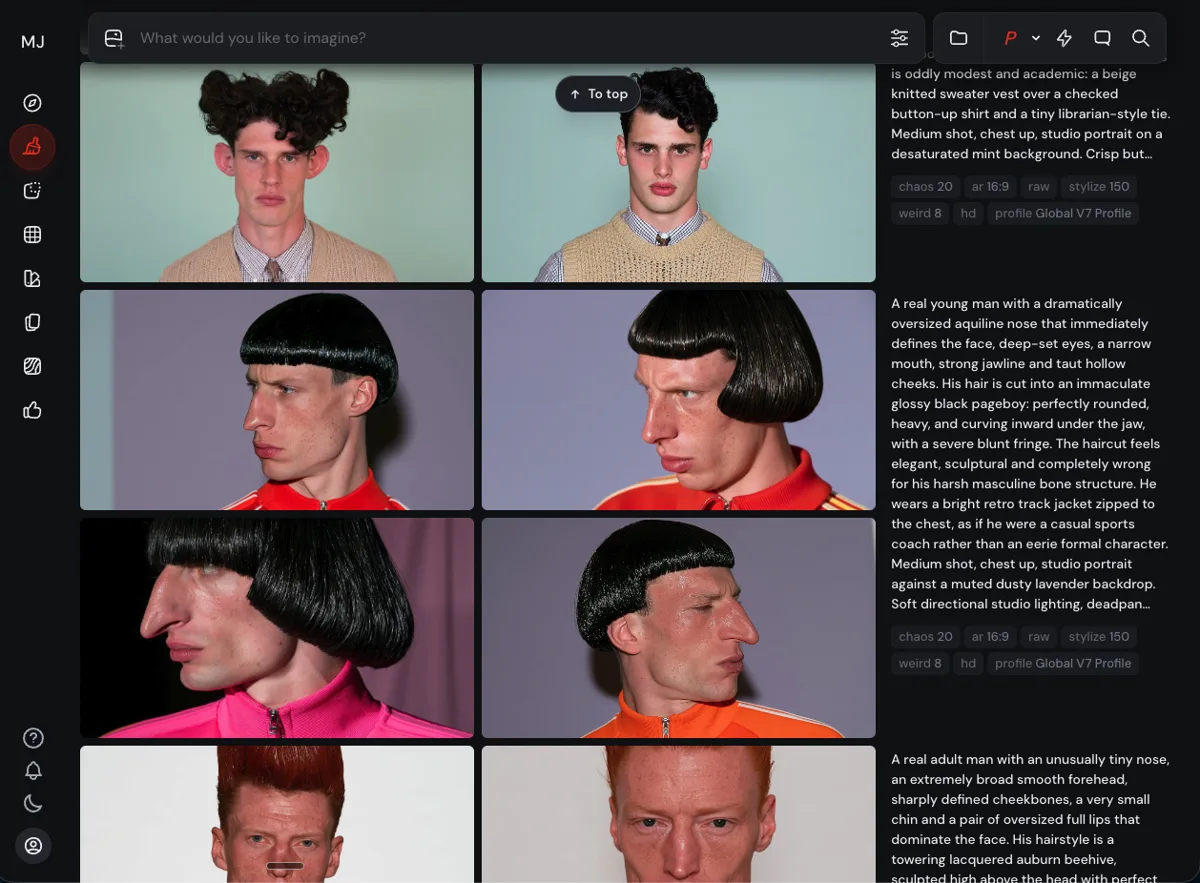Click 'raw' tag under the pageboy prompt
The height and width of the screenshot is (883, 1200).
click(1039, 637)
